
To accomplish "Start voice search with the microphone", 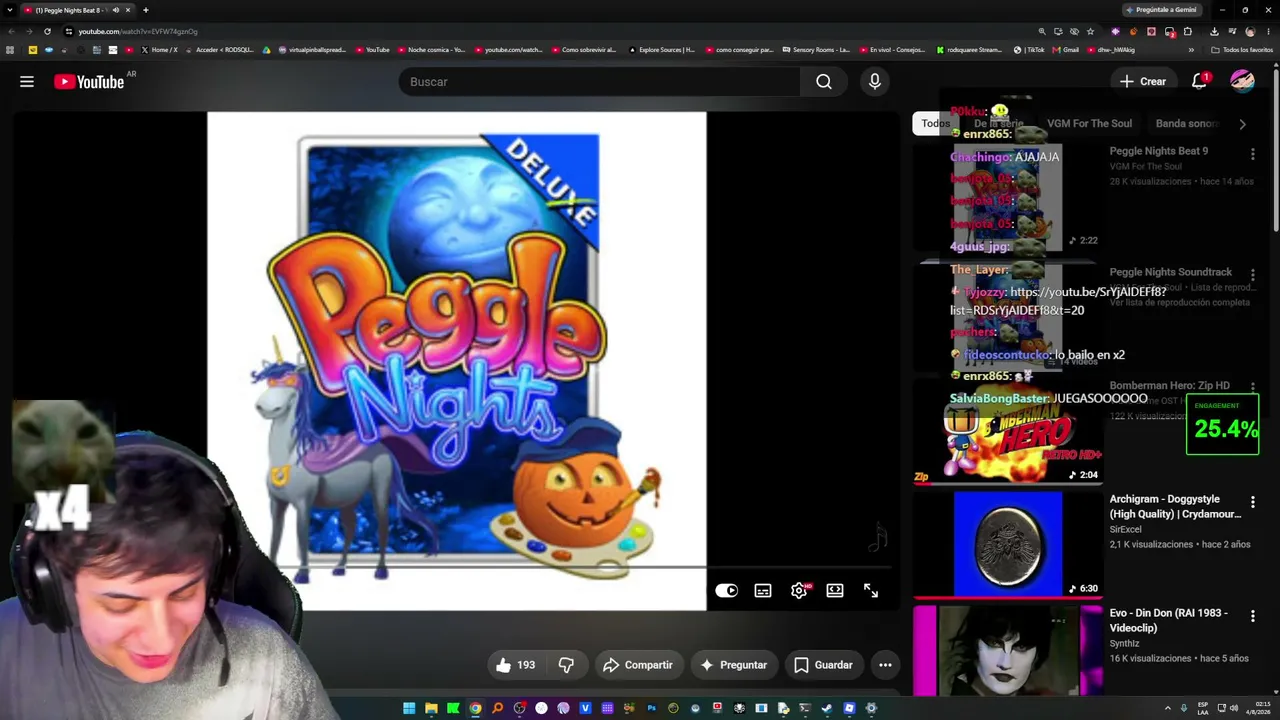I will pos(875,82).
